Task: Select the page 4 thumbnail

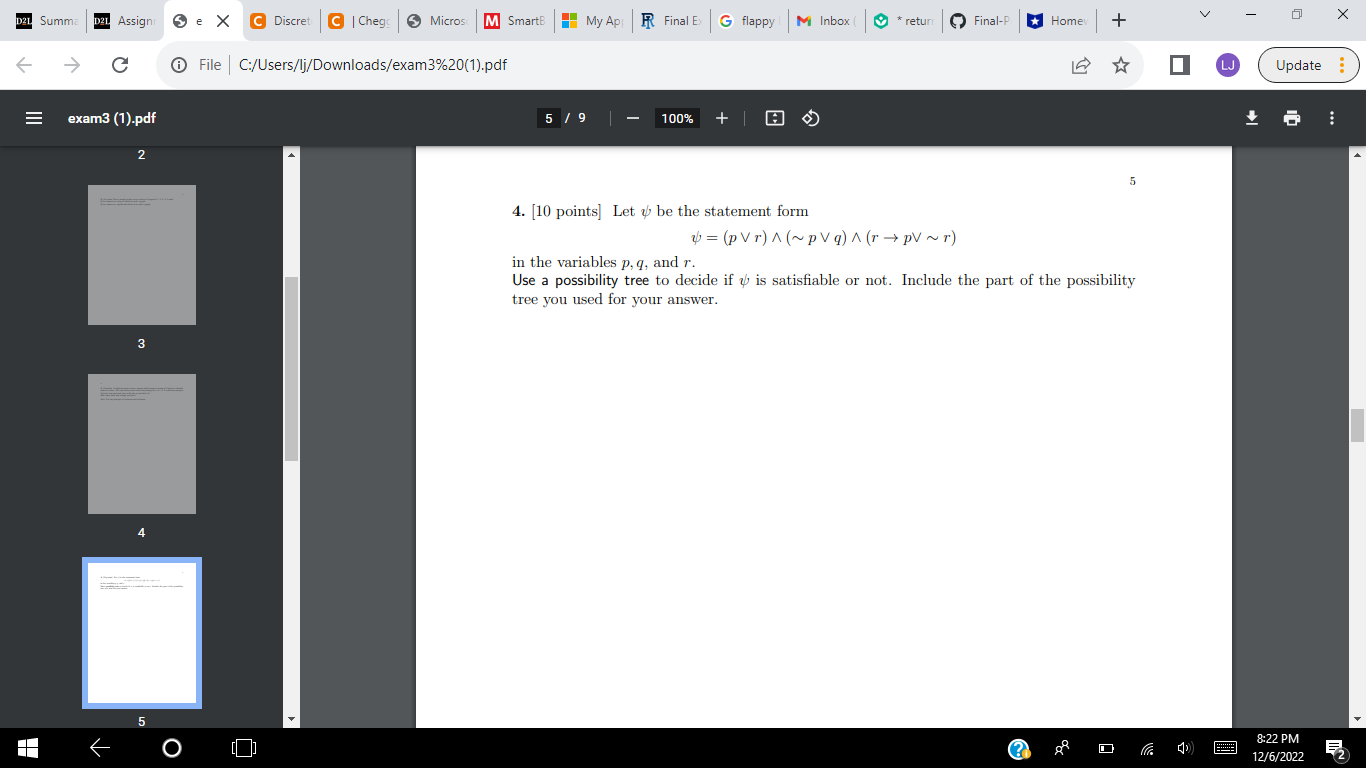Action: 142,444
